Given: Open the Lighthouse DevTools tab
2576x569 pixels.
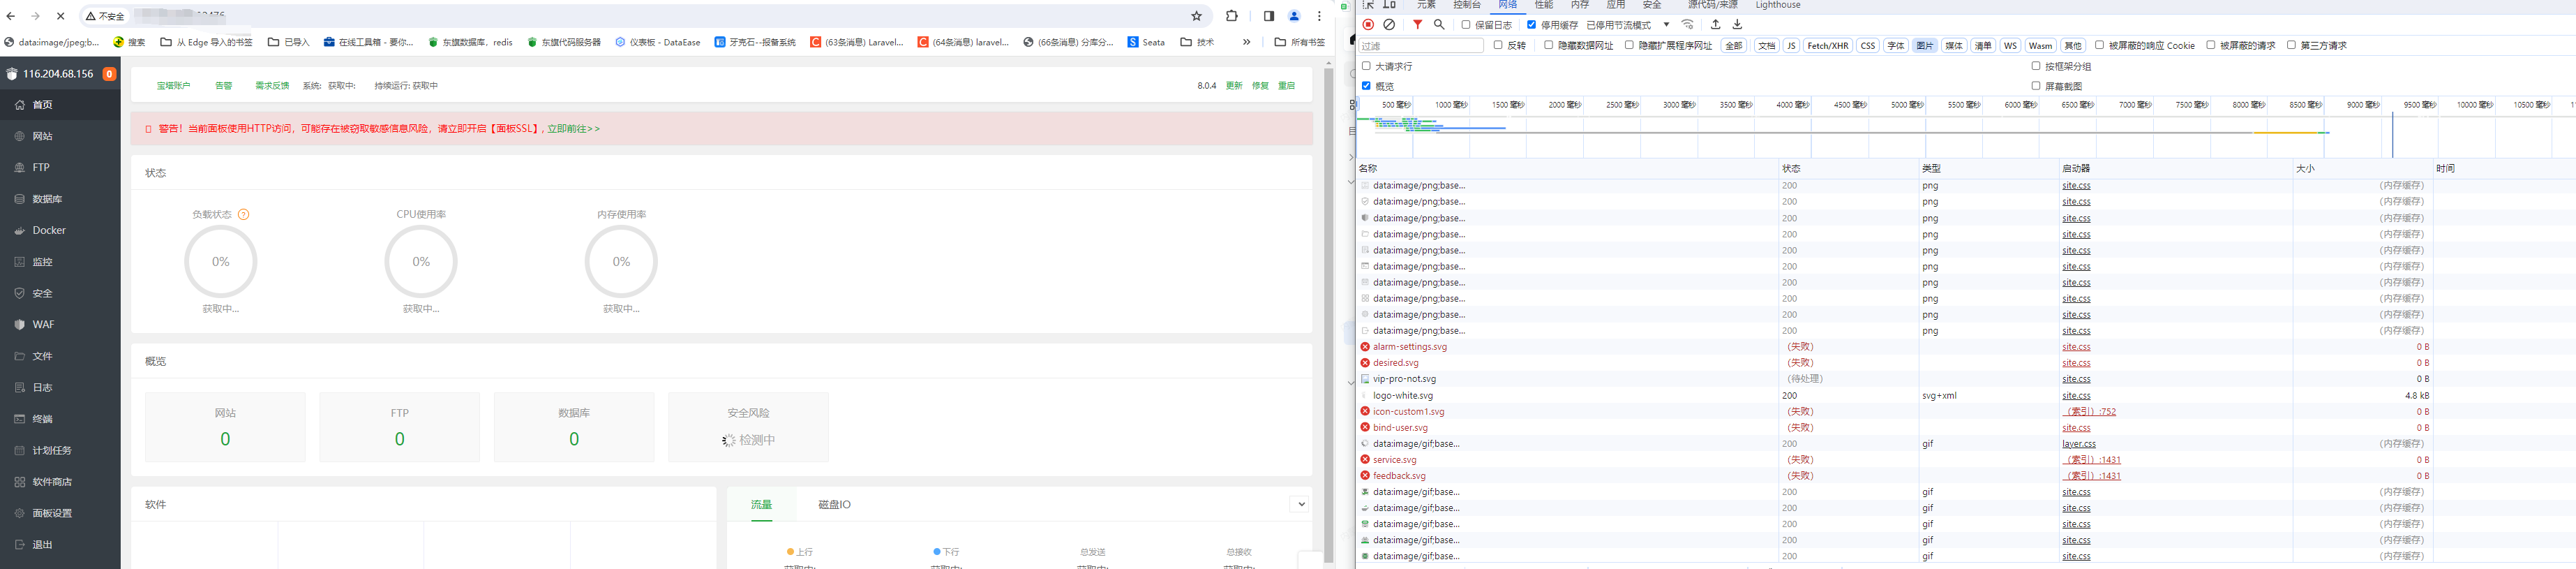Looking at the screenshot, I should (1778, 5).
